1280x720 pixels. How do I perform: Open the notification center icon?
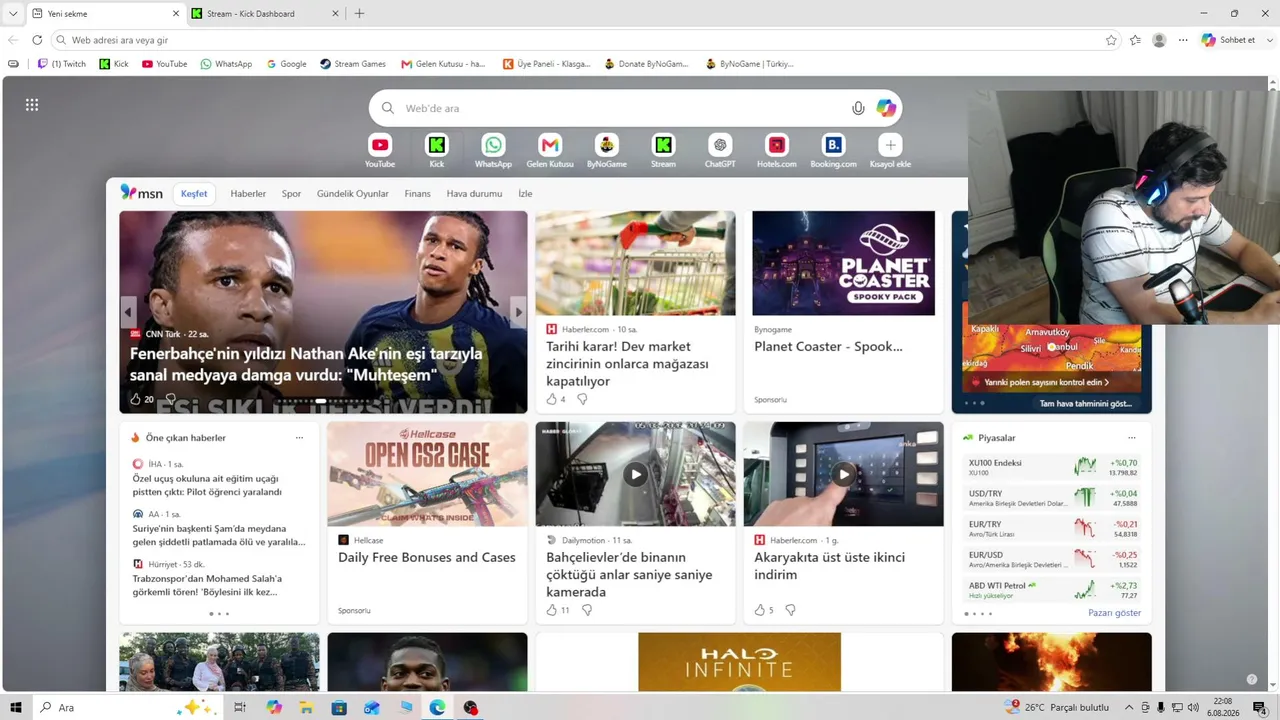tap(1259, 707)
